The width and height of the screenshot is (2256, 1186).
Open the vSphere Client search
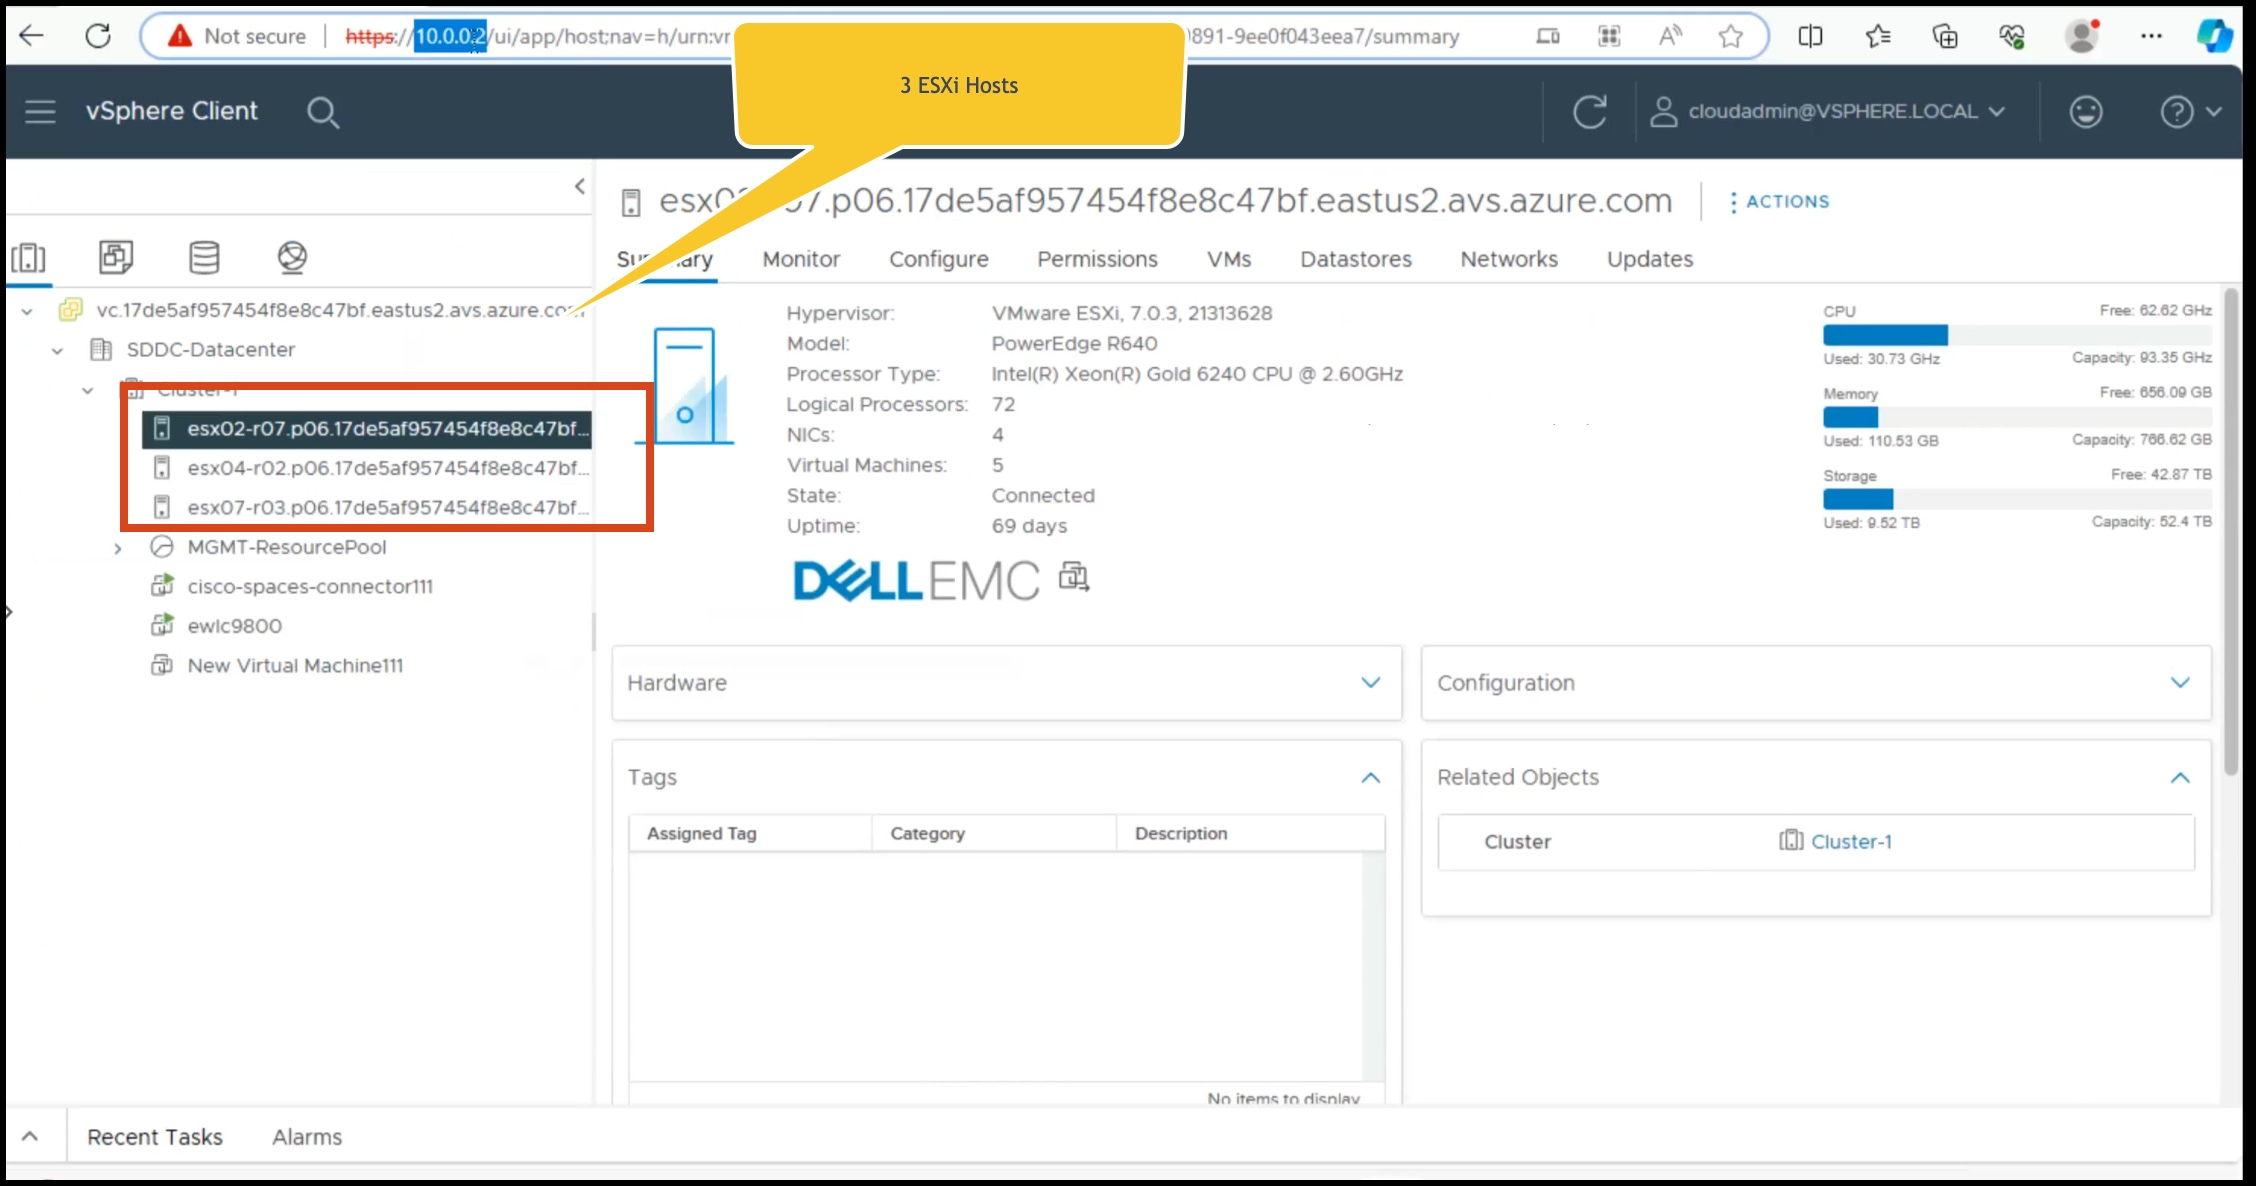pyautogui.click(x=323, y=112)
